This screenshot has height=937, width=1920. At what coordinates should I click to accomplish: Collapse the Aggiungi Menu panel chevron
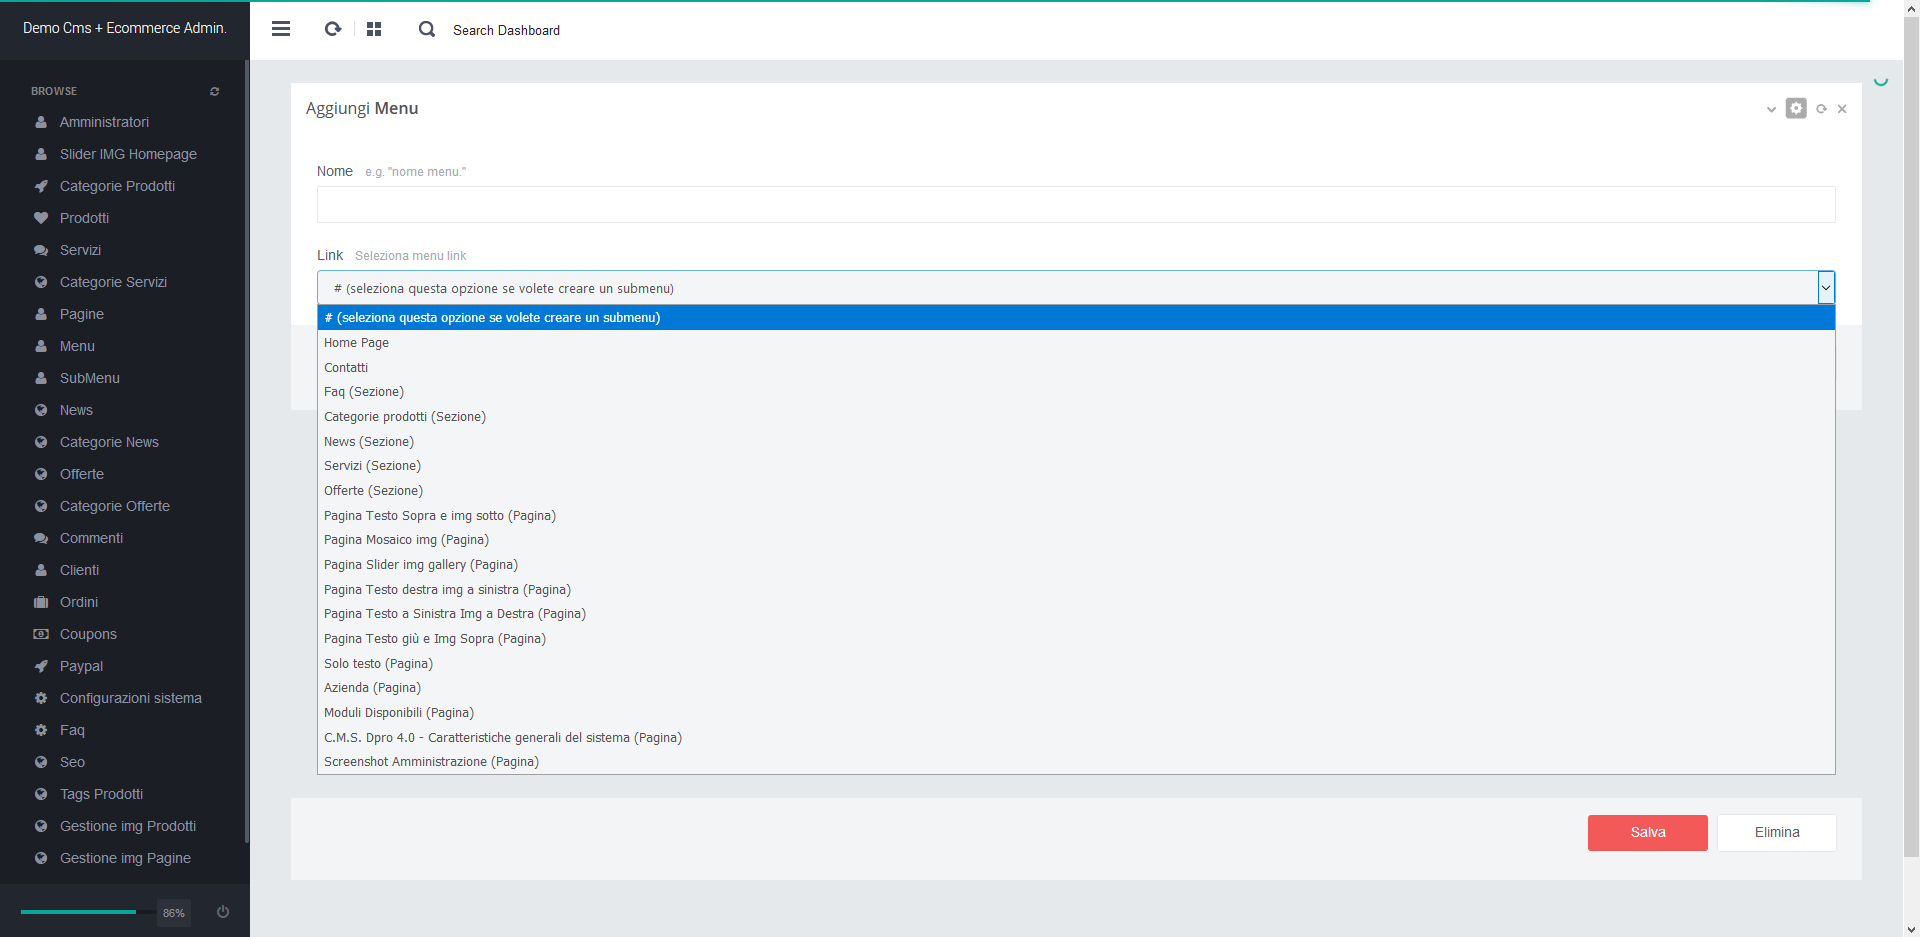click(1771, 109)
